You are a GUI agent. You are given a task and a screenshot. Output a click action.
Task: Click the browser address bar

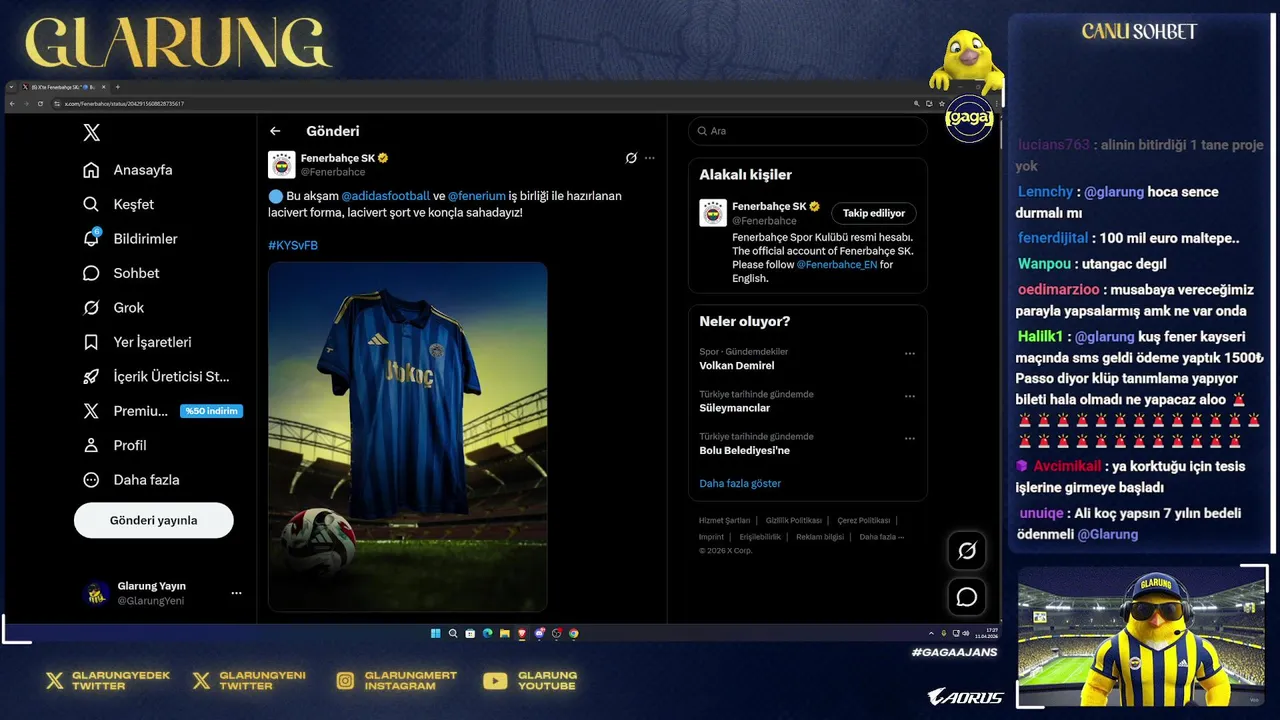[480, 104]
